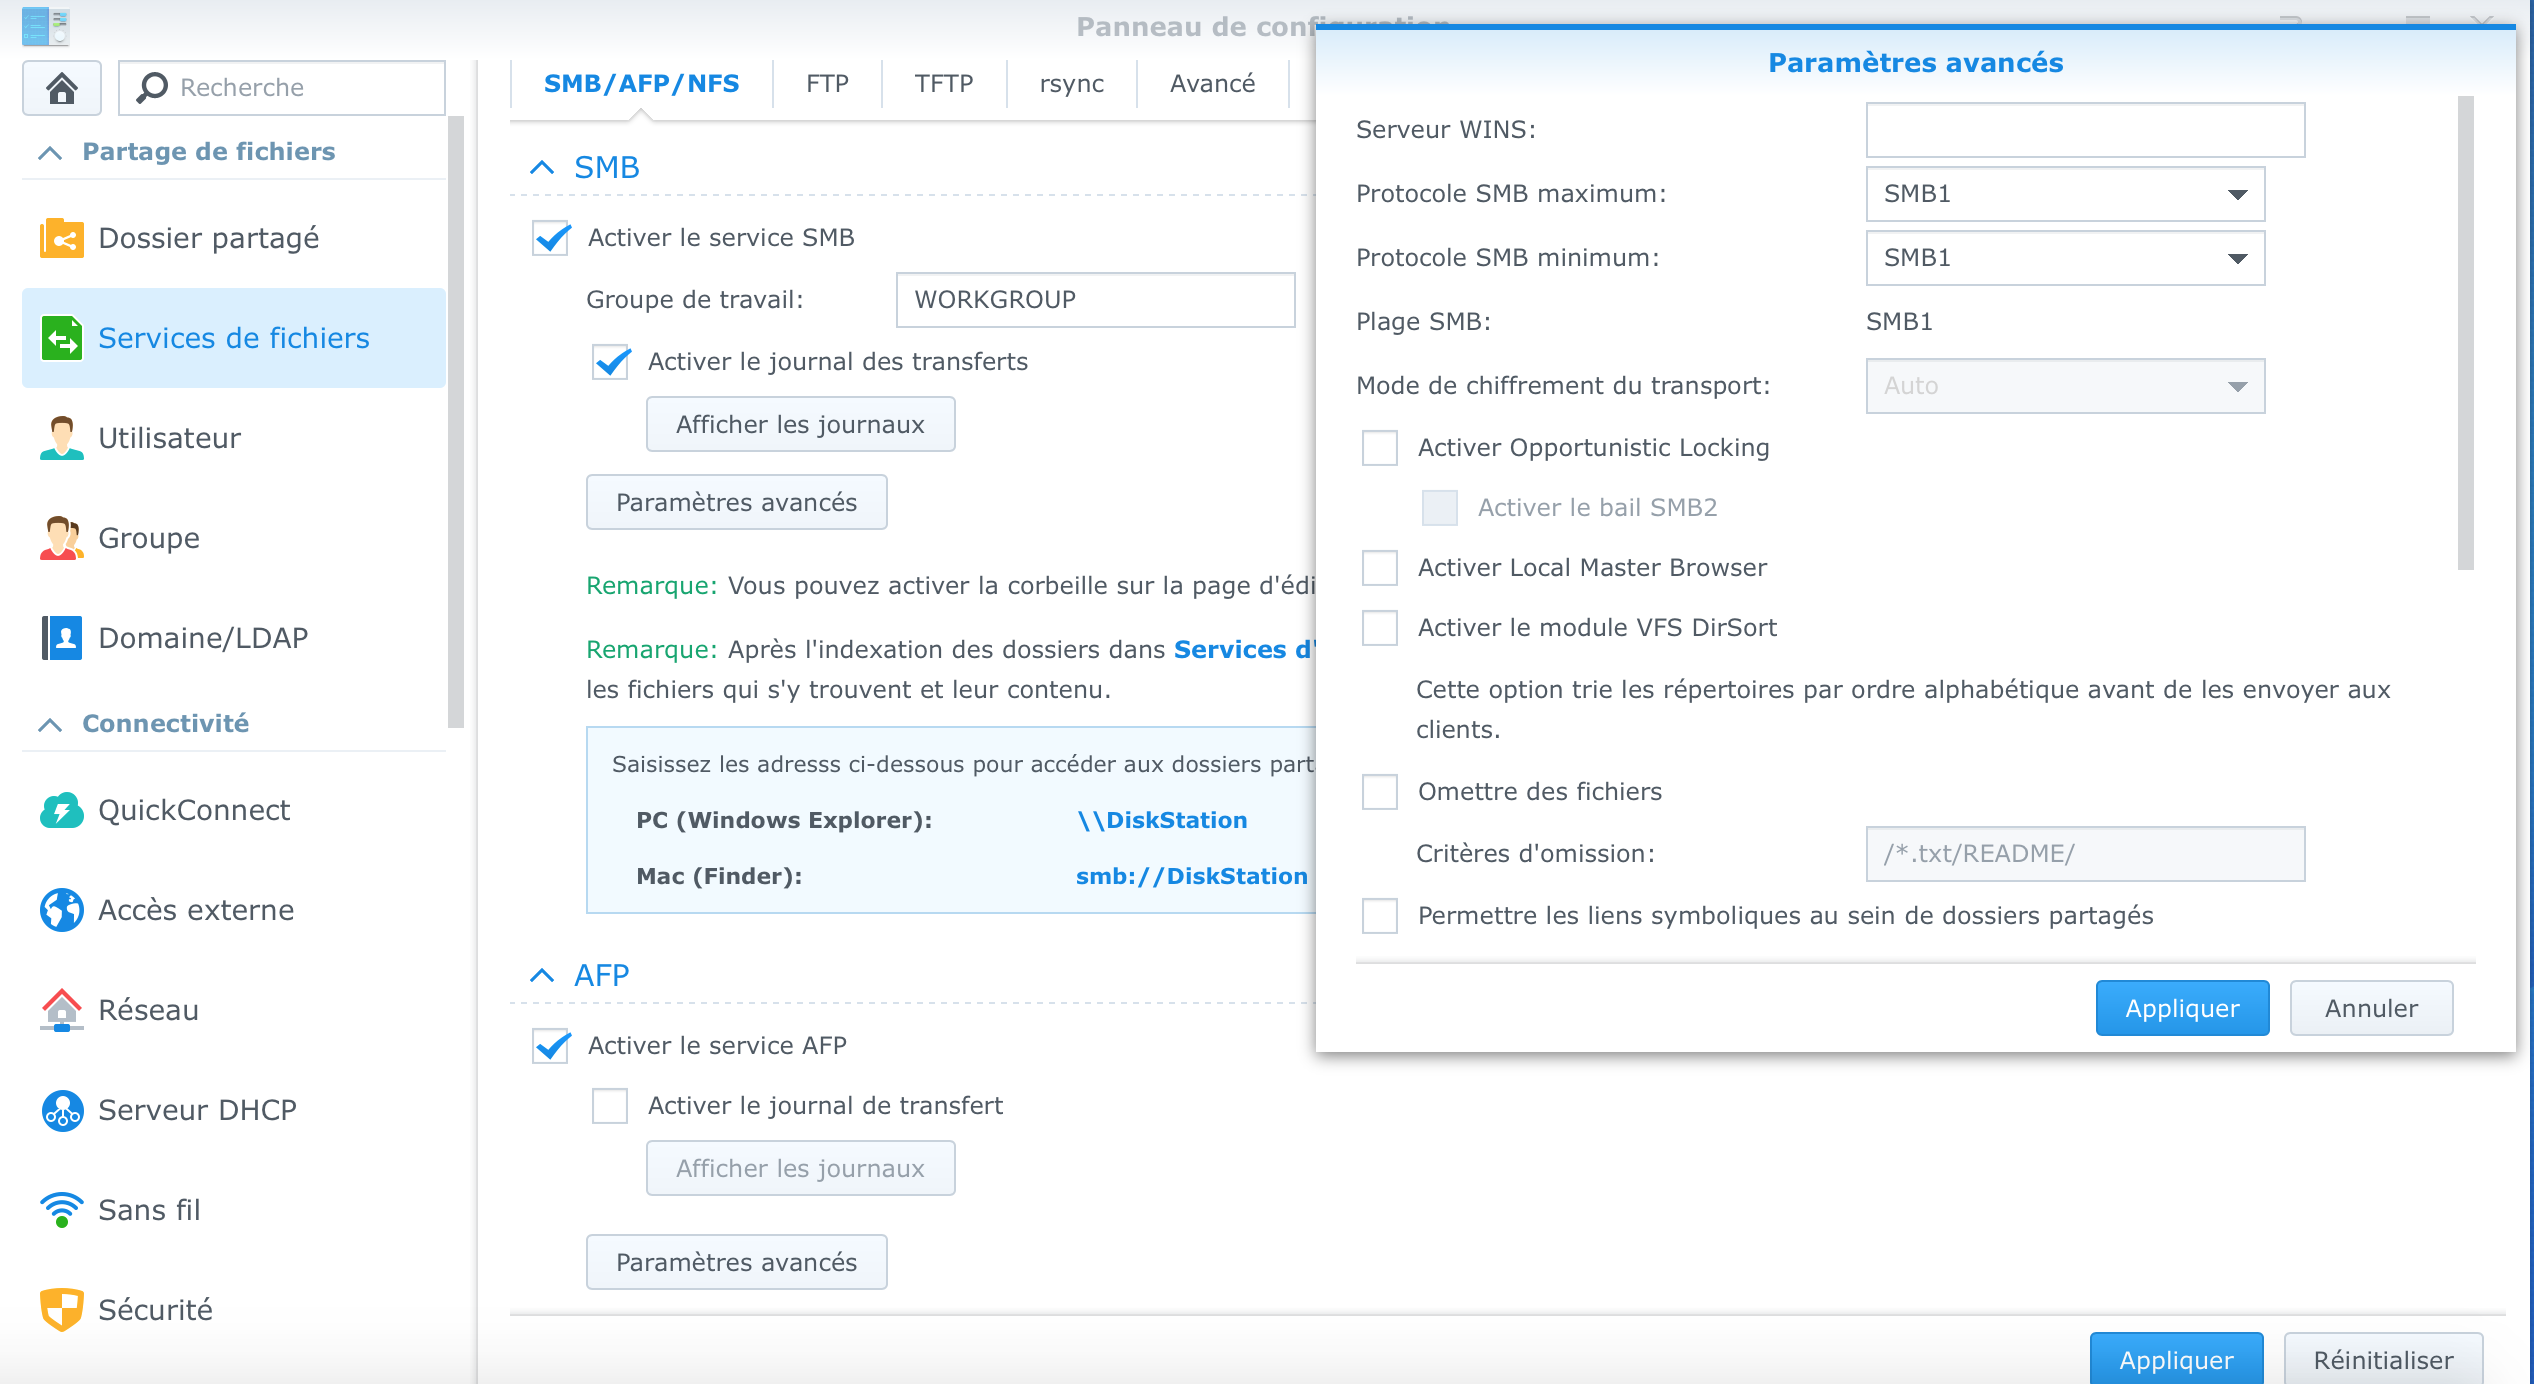Enable Opportunistic Locking checkbox
This screenshot has width=2534, height=1384.
pyautogui.click(x=1380, y=448)
